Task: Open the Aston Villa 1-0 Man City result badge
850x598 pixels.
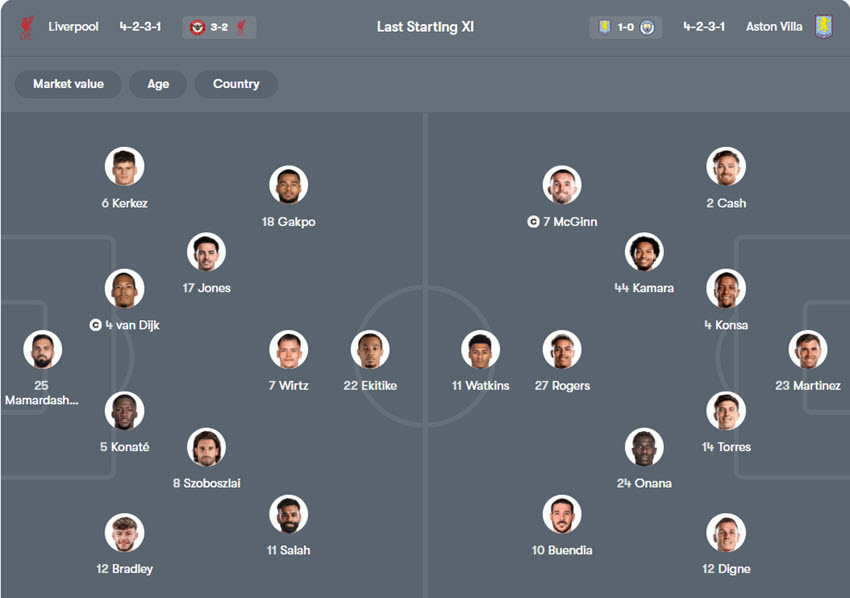Action: tap(625, 27)
